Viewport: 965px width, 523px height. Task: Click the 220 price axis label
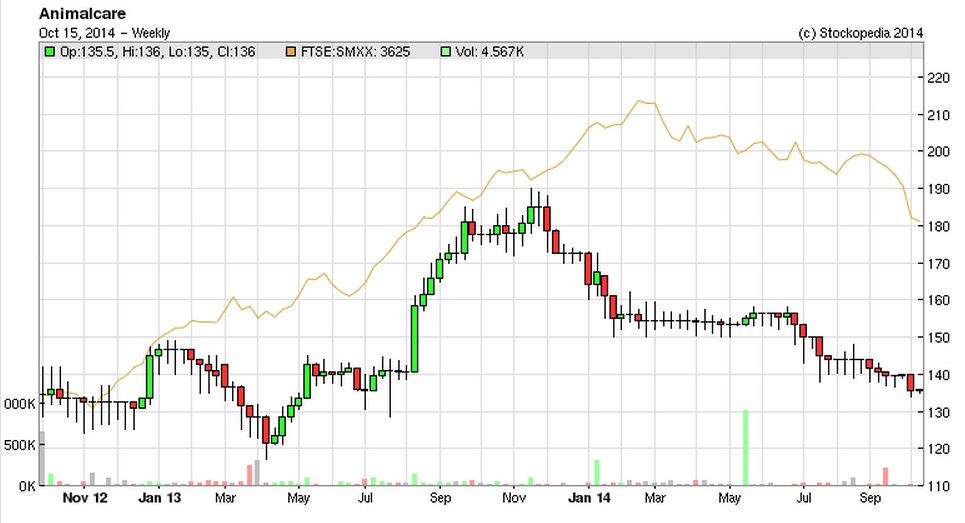[939, 78]
